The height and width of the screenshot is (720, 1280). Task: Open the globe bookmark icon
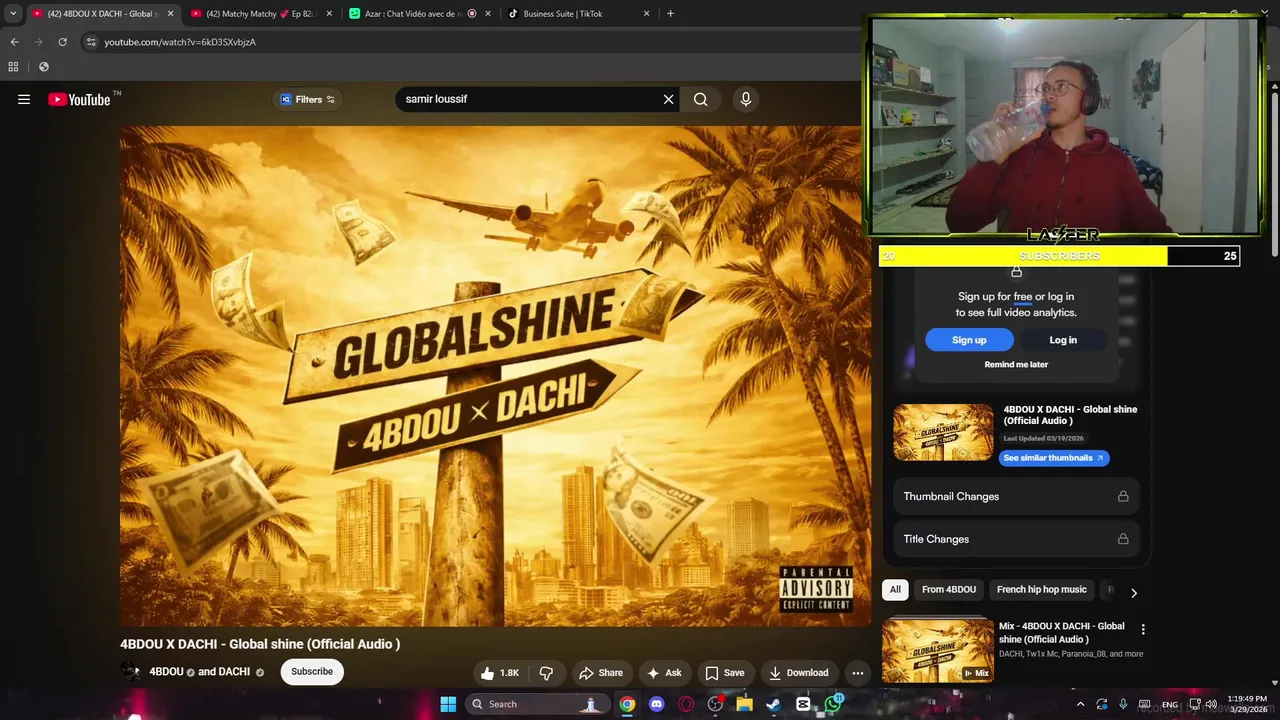tap(43, 67)
